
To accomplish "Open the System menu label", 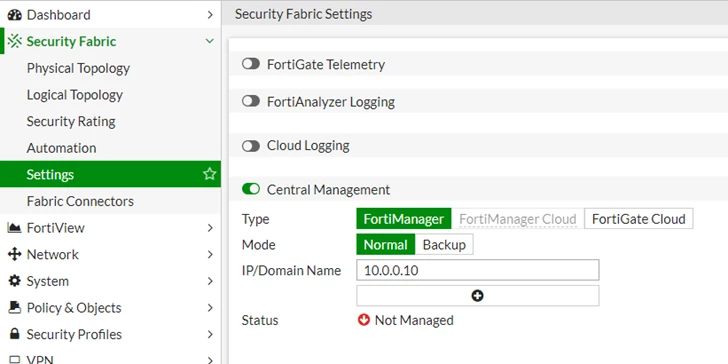I will (48, 281).
